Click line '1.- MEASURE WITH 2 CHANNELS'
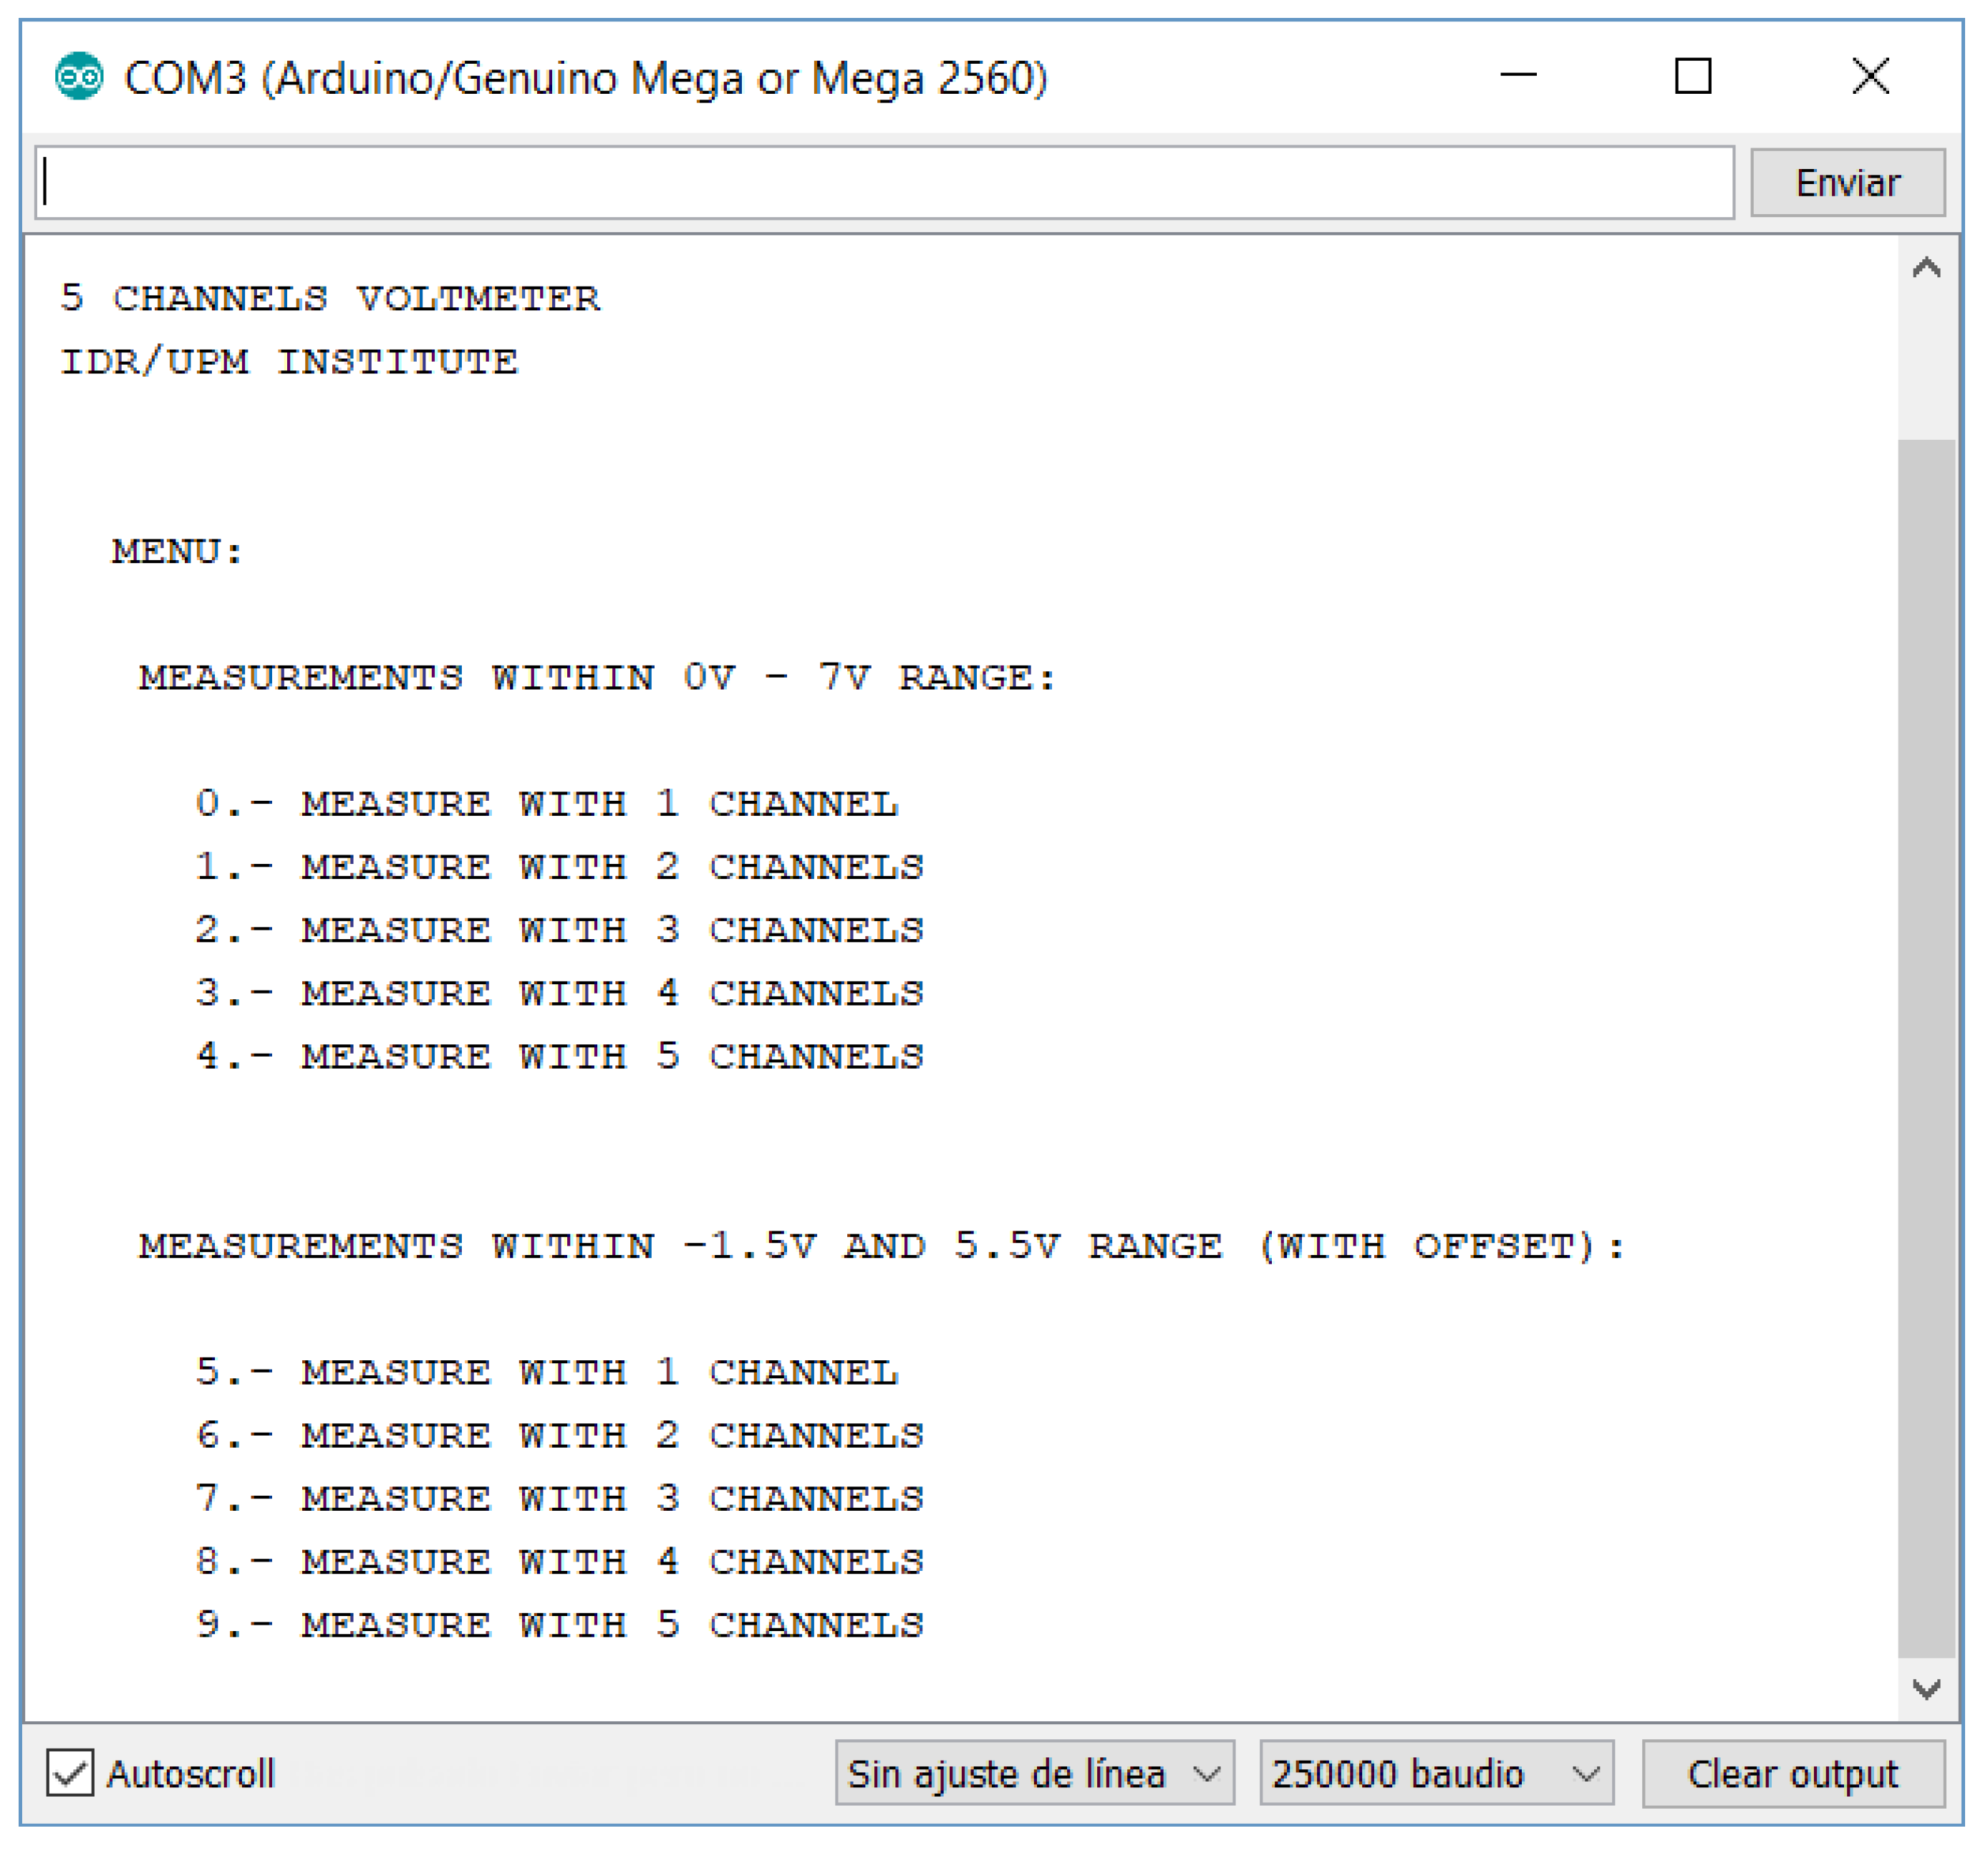The height and width of the screenshot is (1856, 1988). 560,866
